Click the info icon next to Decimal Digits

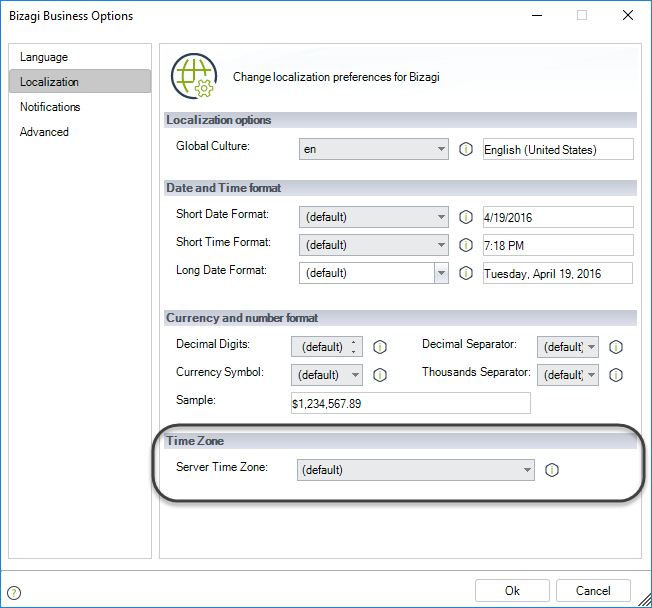380,347
